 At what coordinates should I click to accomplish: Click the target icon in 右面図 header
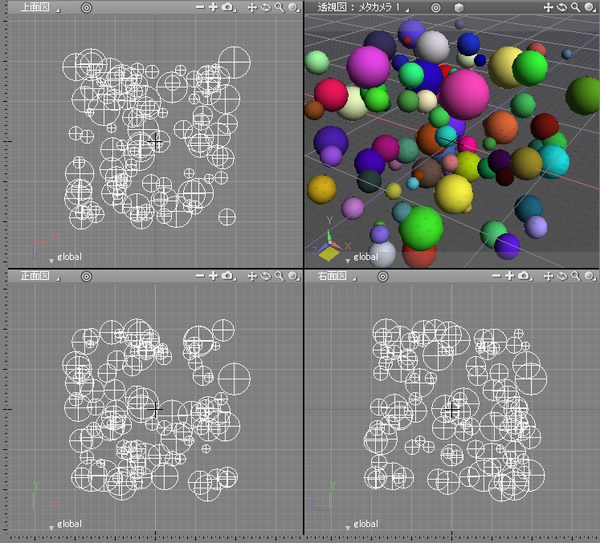[x=383, y=276]
